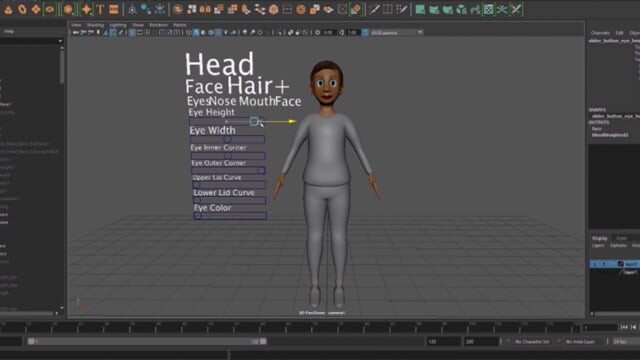
Task: Click the green cube shelf icon
Action: 461,9
